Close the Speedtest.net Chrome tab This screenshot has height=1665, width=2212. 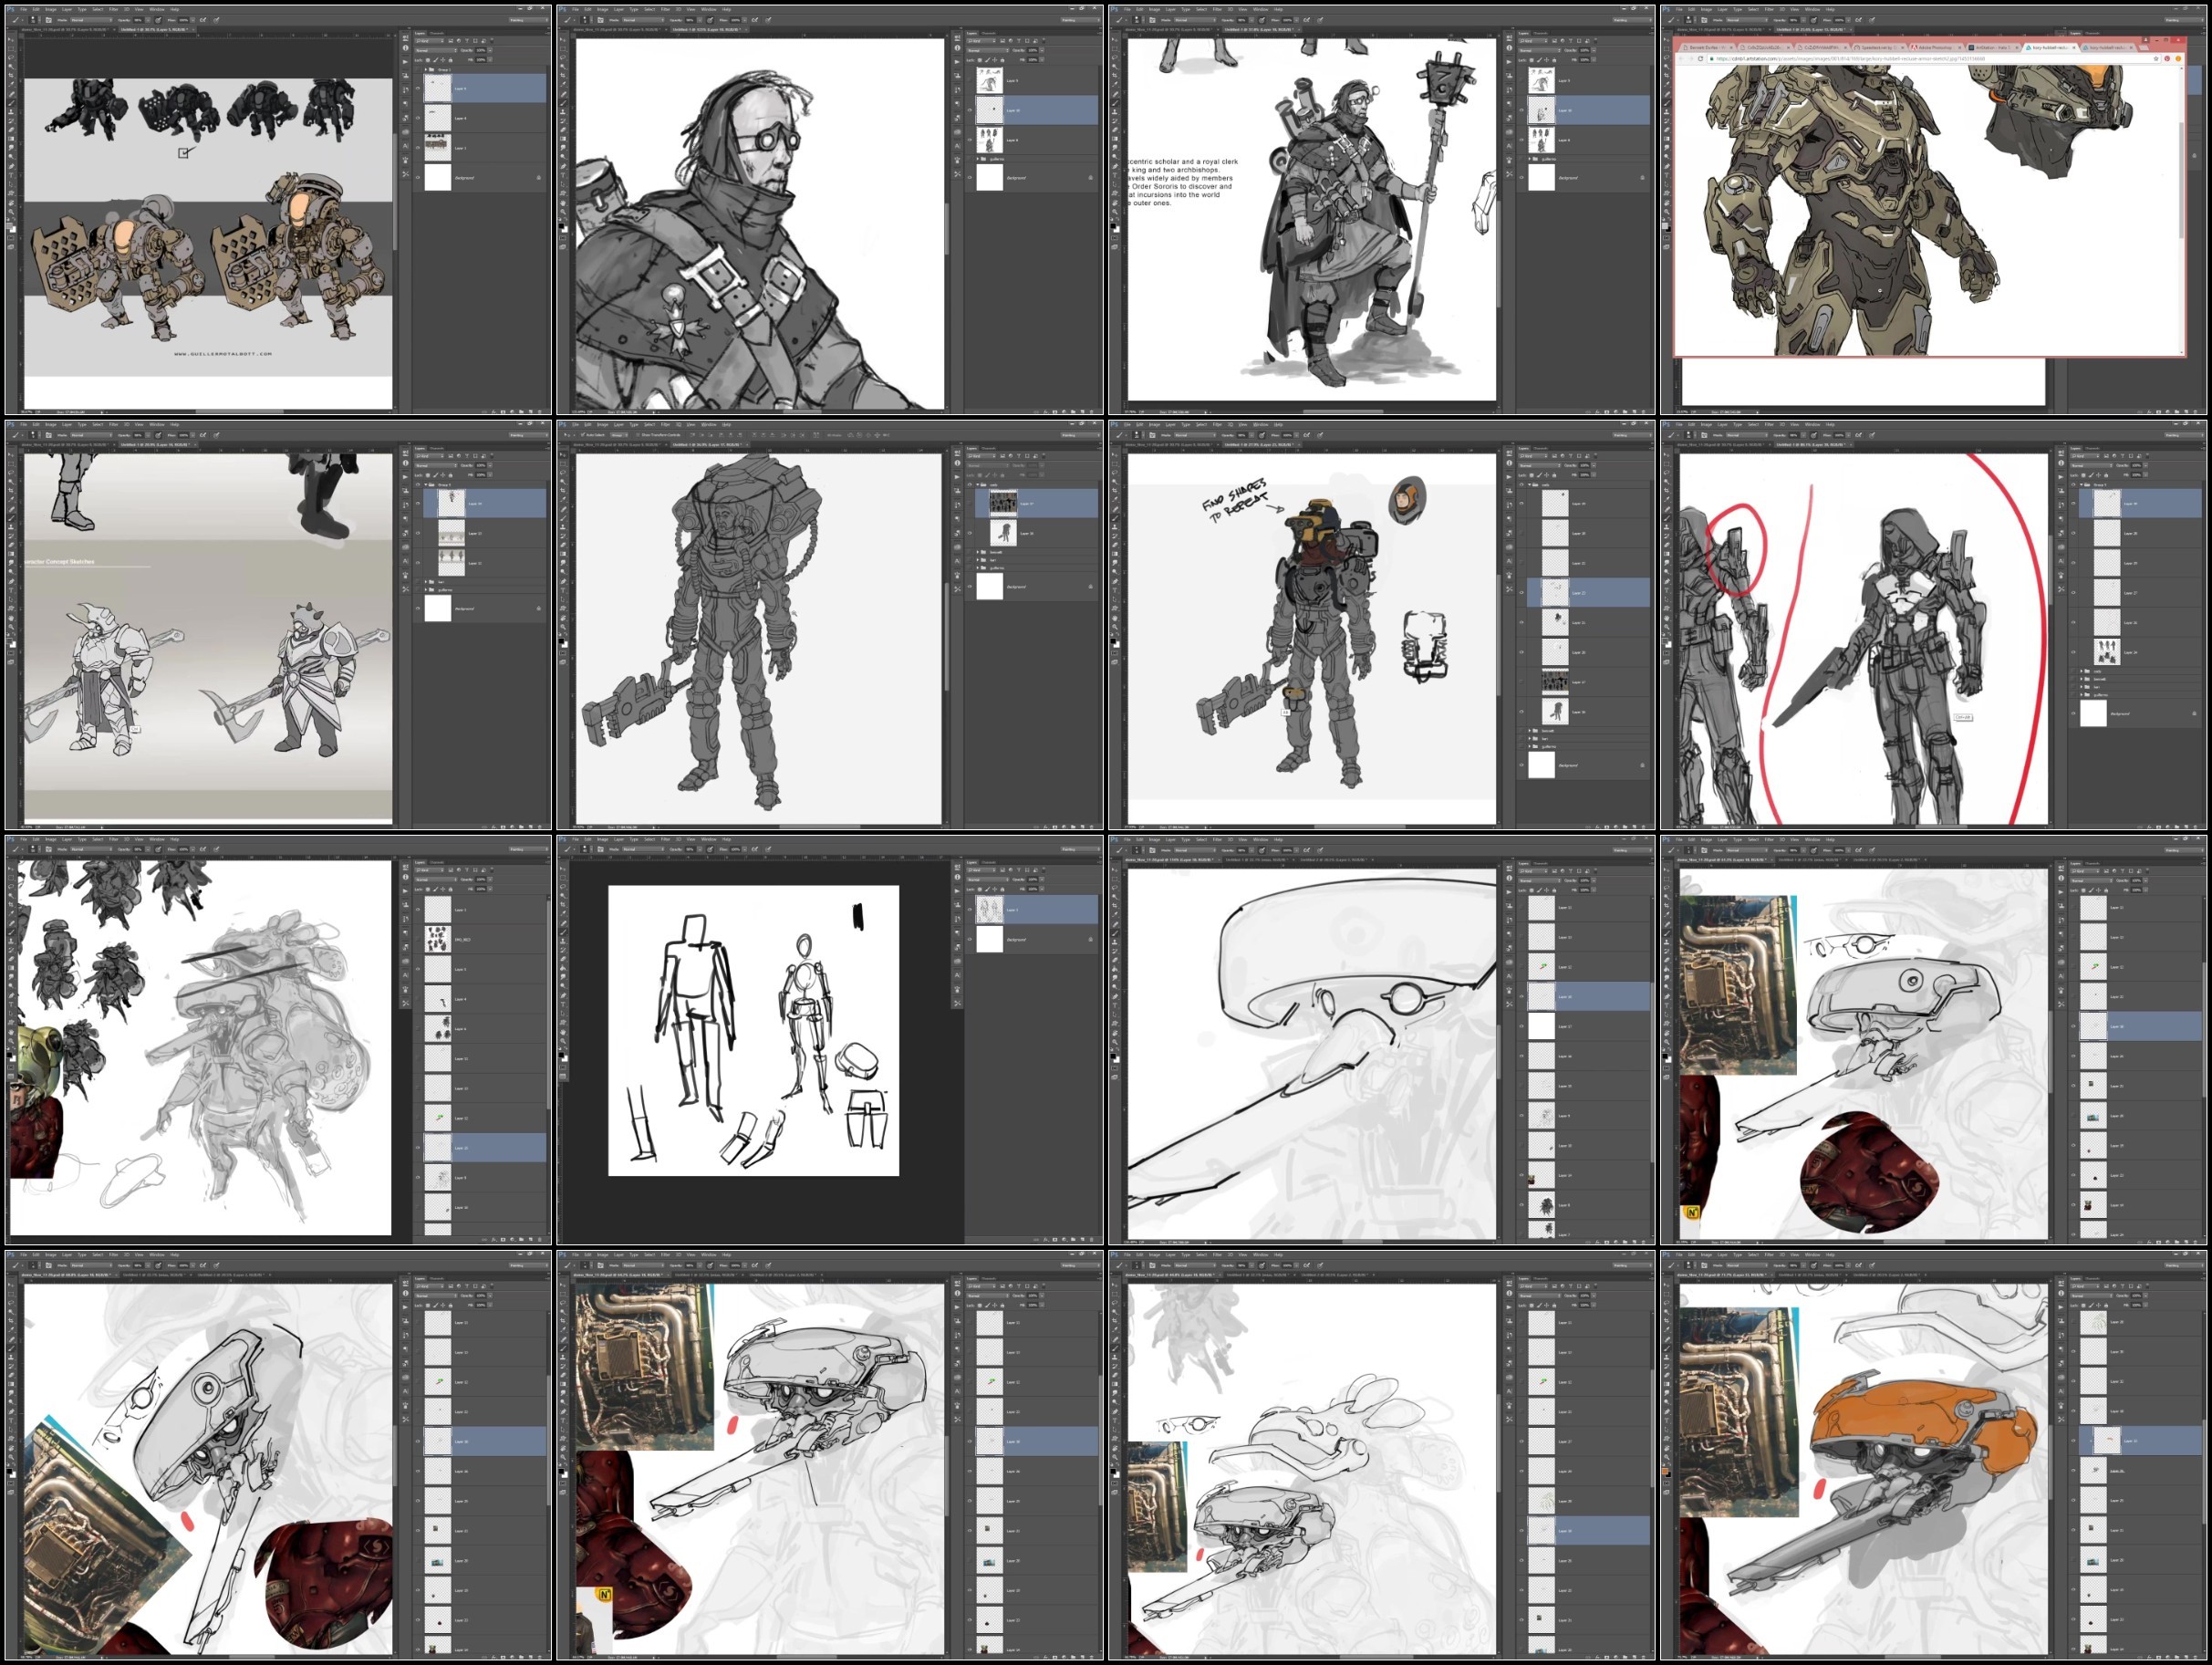1903,48
